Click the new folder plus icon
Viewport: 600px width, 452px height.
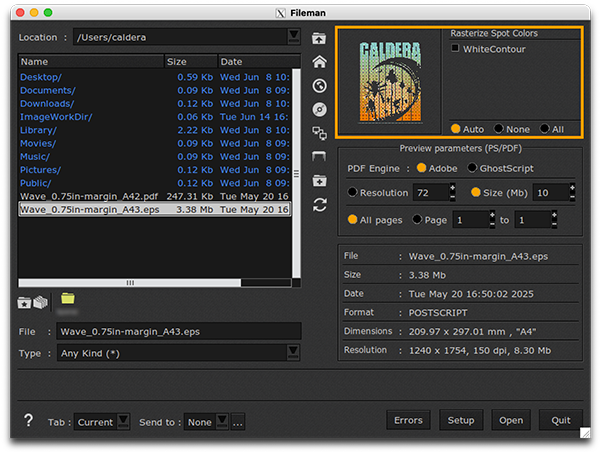[319, 181]
